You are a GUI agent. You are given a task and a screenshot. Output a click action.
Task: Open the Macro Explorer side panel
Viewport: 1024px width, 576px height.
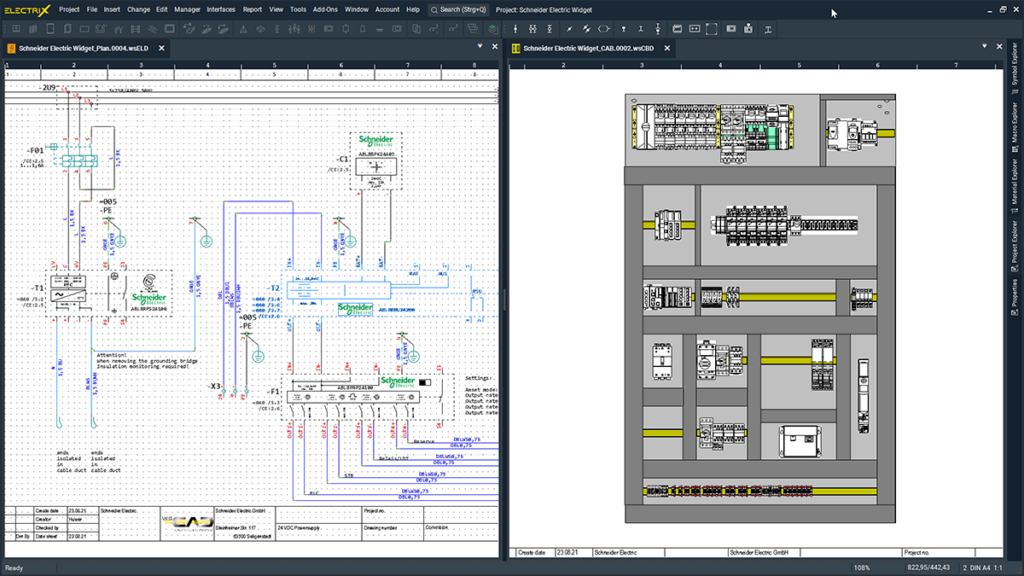tap(1015, 125)
